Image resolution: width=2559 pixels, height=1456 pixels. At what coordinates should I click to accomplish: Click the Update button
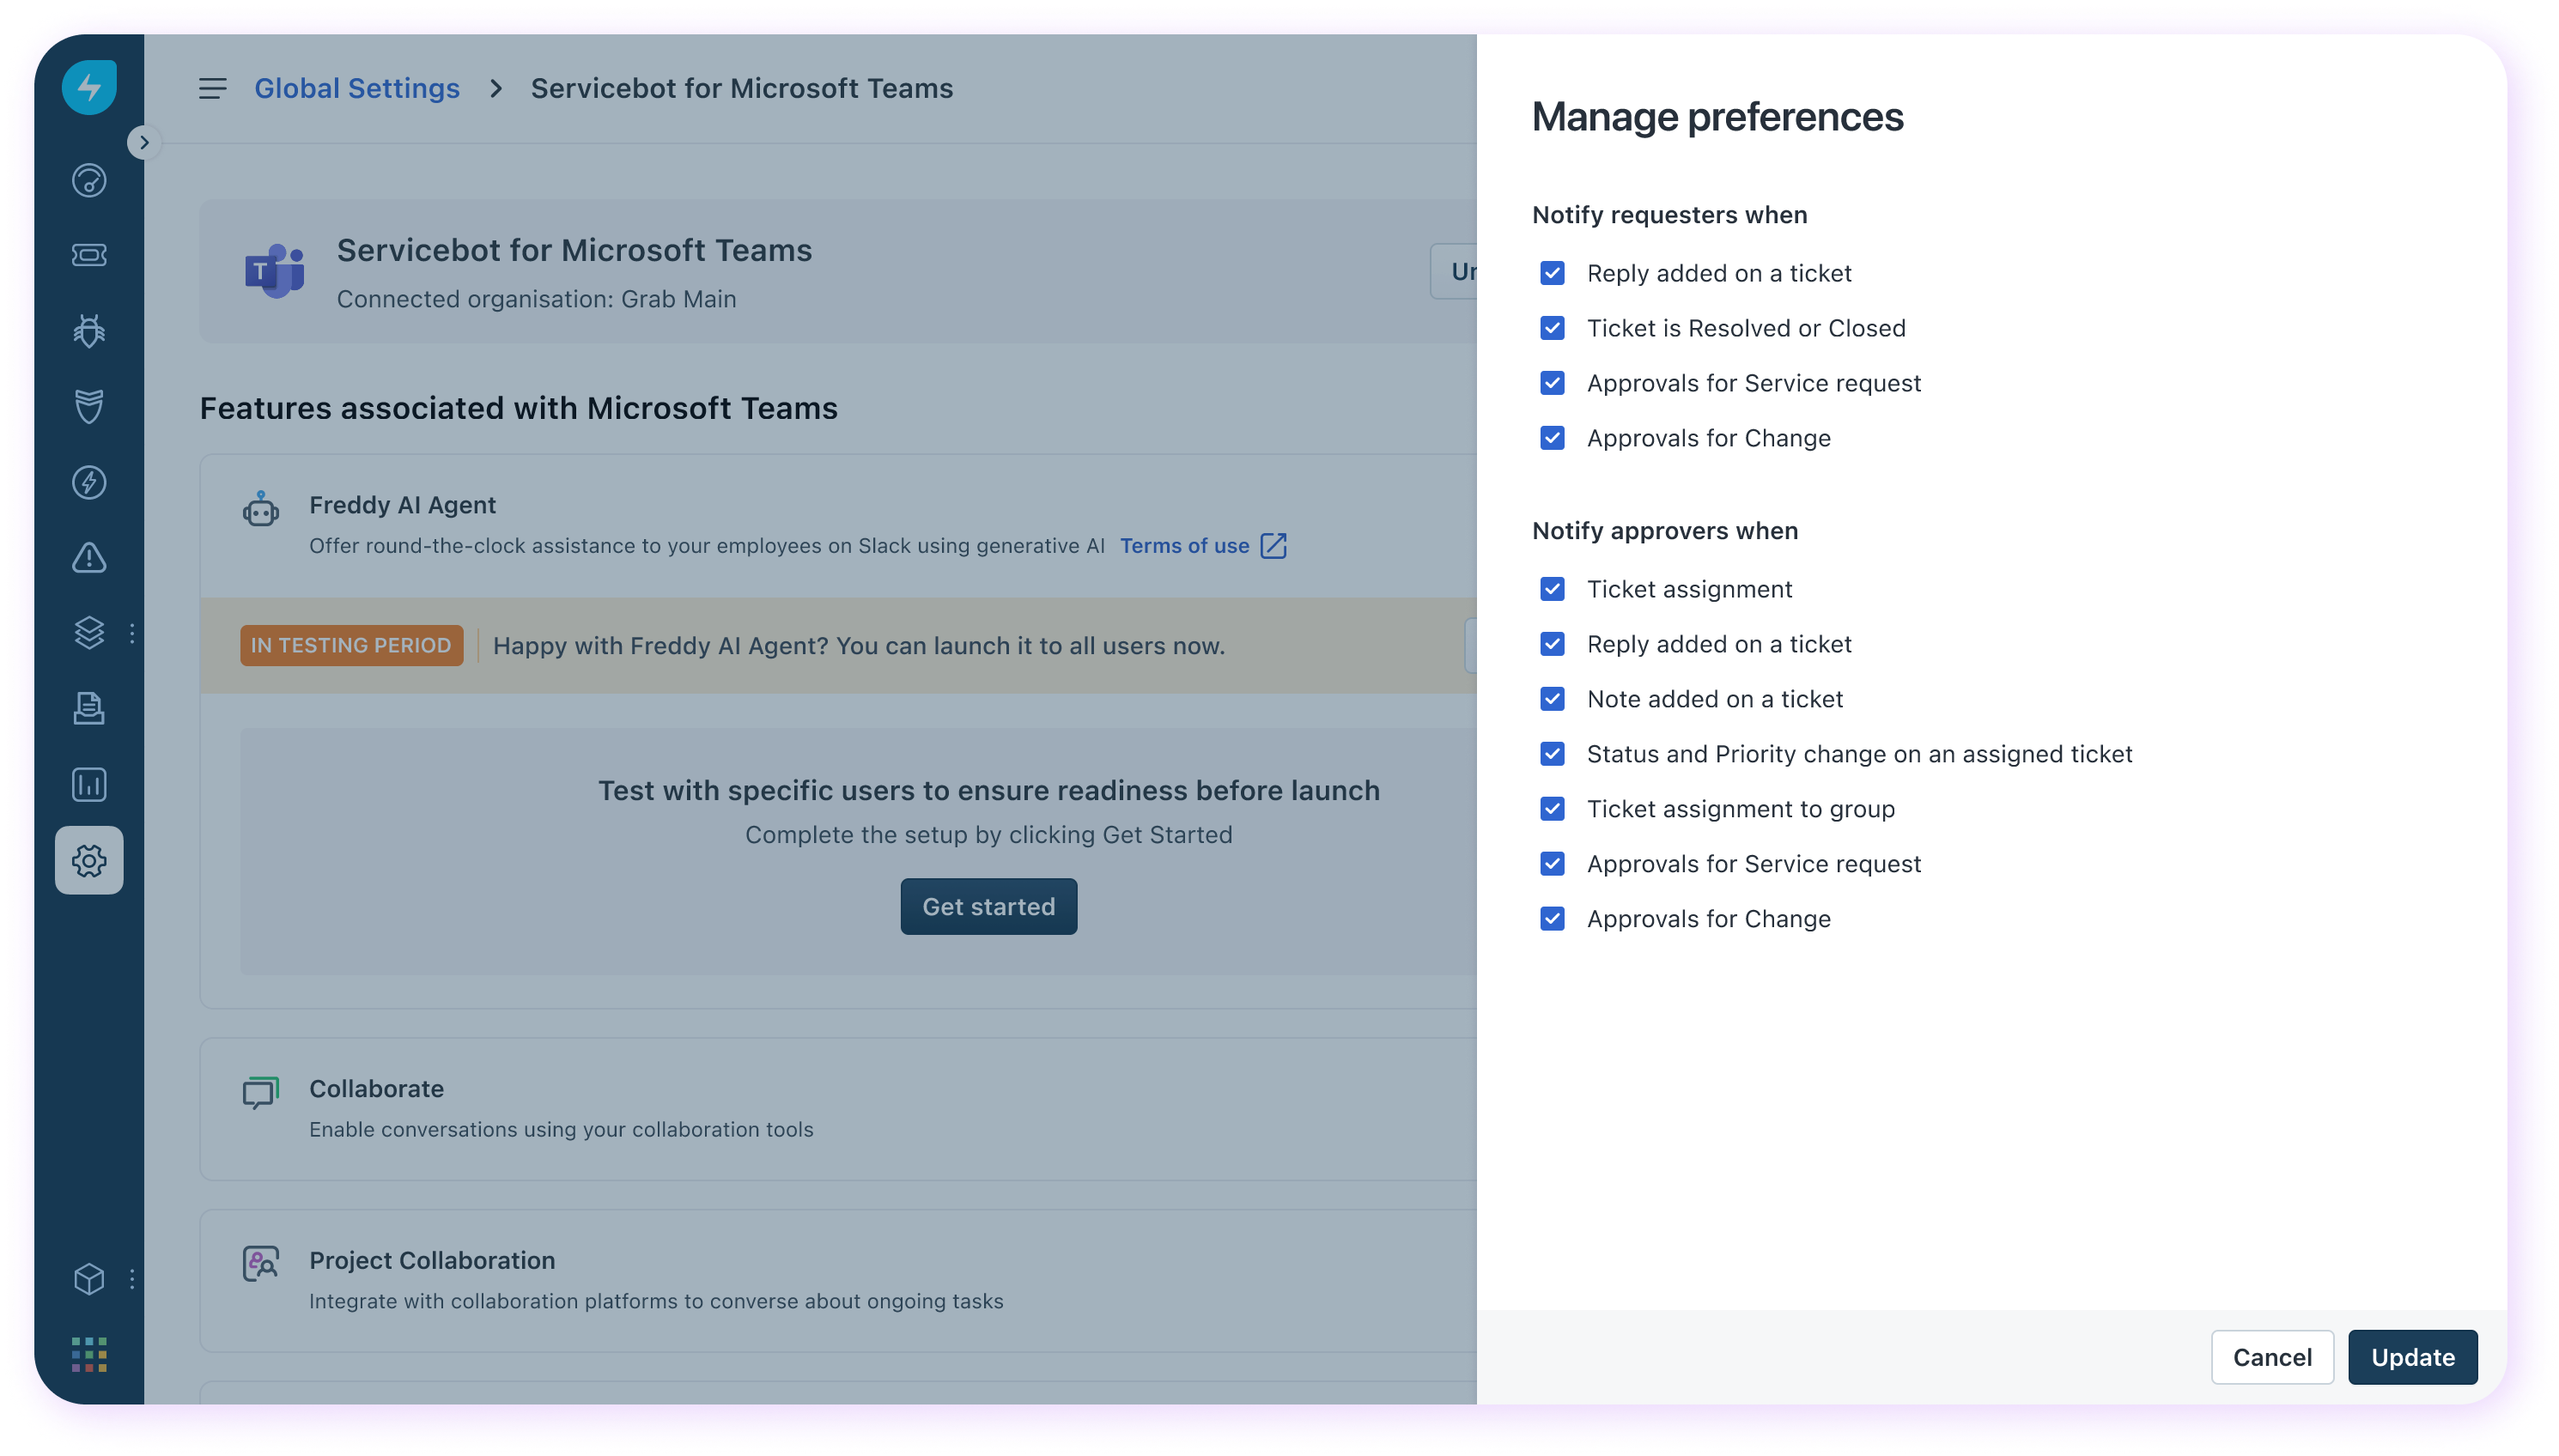2412,1357
